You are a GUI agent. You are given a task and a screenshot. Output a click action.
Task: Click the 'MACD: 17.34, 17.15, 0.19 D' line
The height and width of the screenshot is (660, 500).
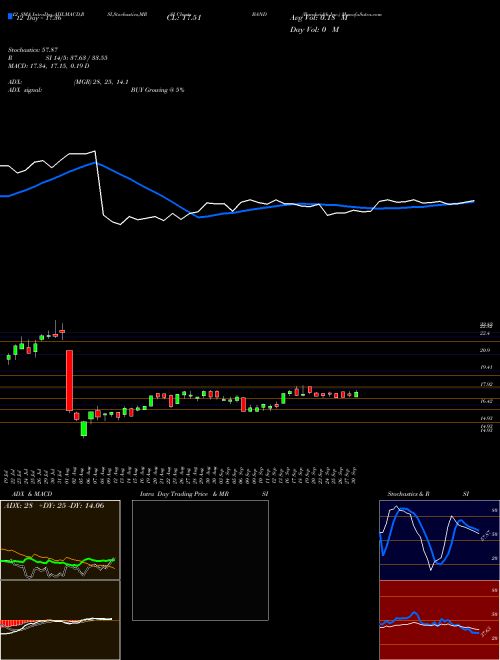click(x=49, y=66)
